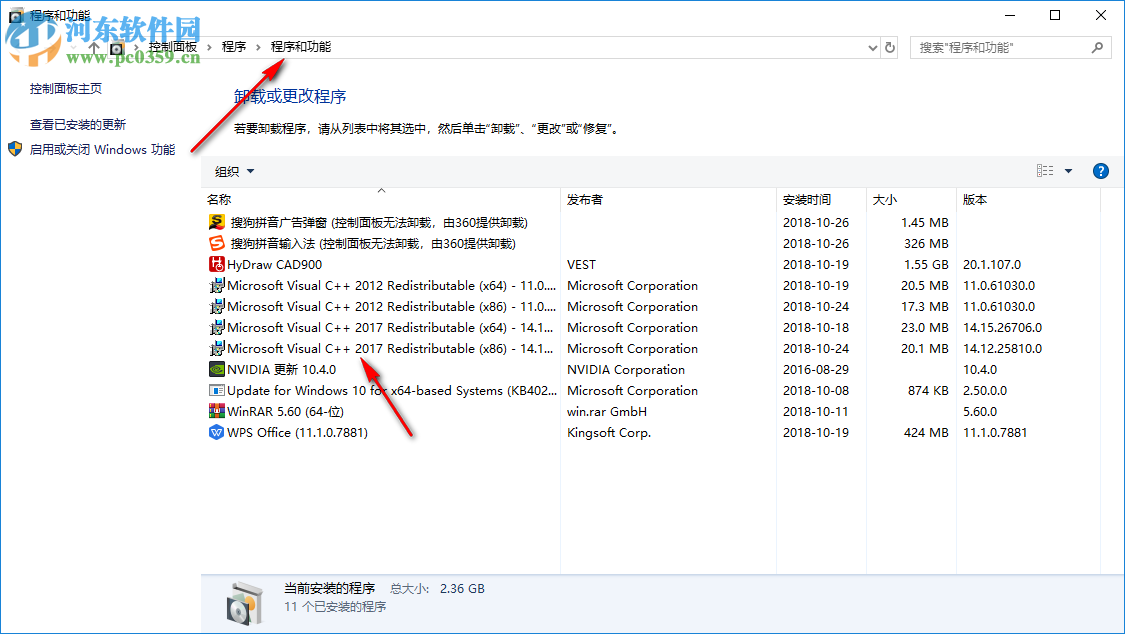The width and height of the screenshot is (1125, 634).
Task: Click the refresh icon in address bar
Action: 889,46
